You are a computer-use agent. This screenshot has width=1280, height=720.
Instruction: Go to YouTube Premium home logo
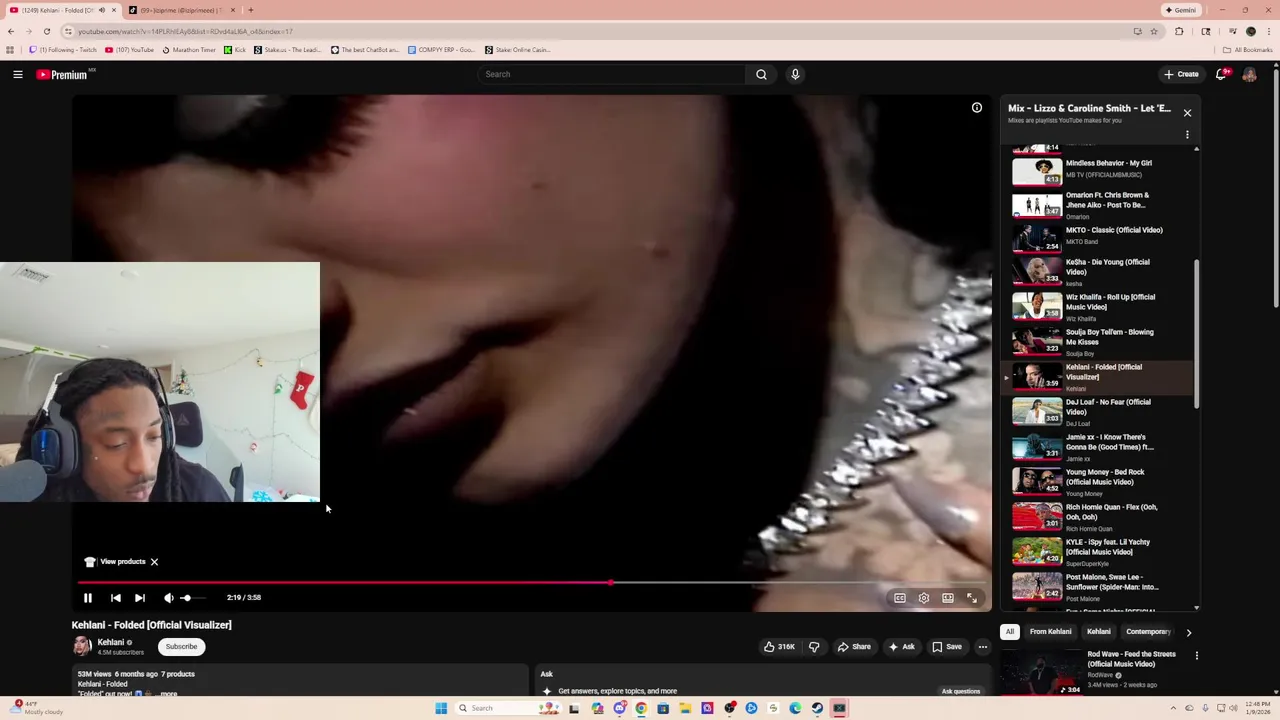pyautogui.click(x=63, y=74)
